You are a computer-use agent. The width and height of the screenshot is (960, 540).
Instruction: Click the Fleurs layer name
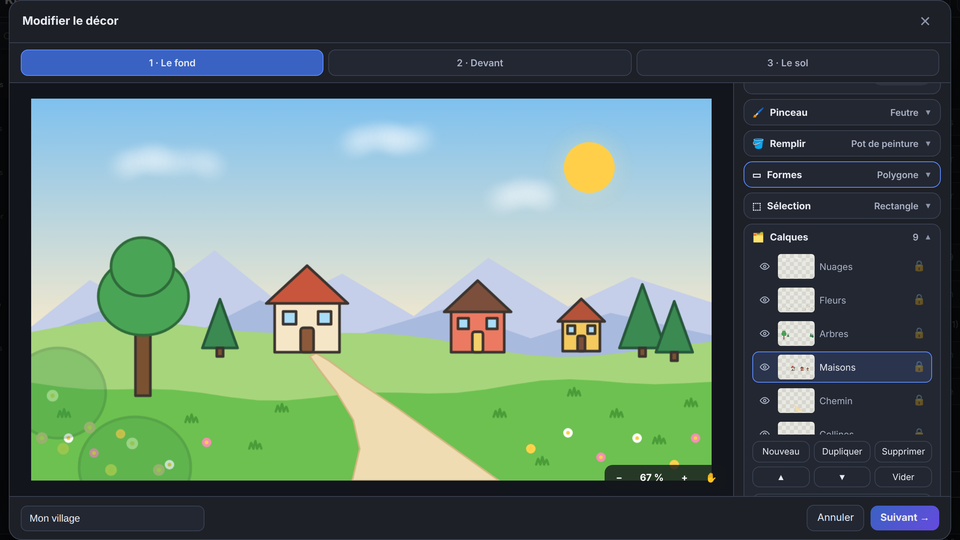[833, 301]
